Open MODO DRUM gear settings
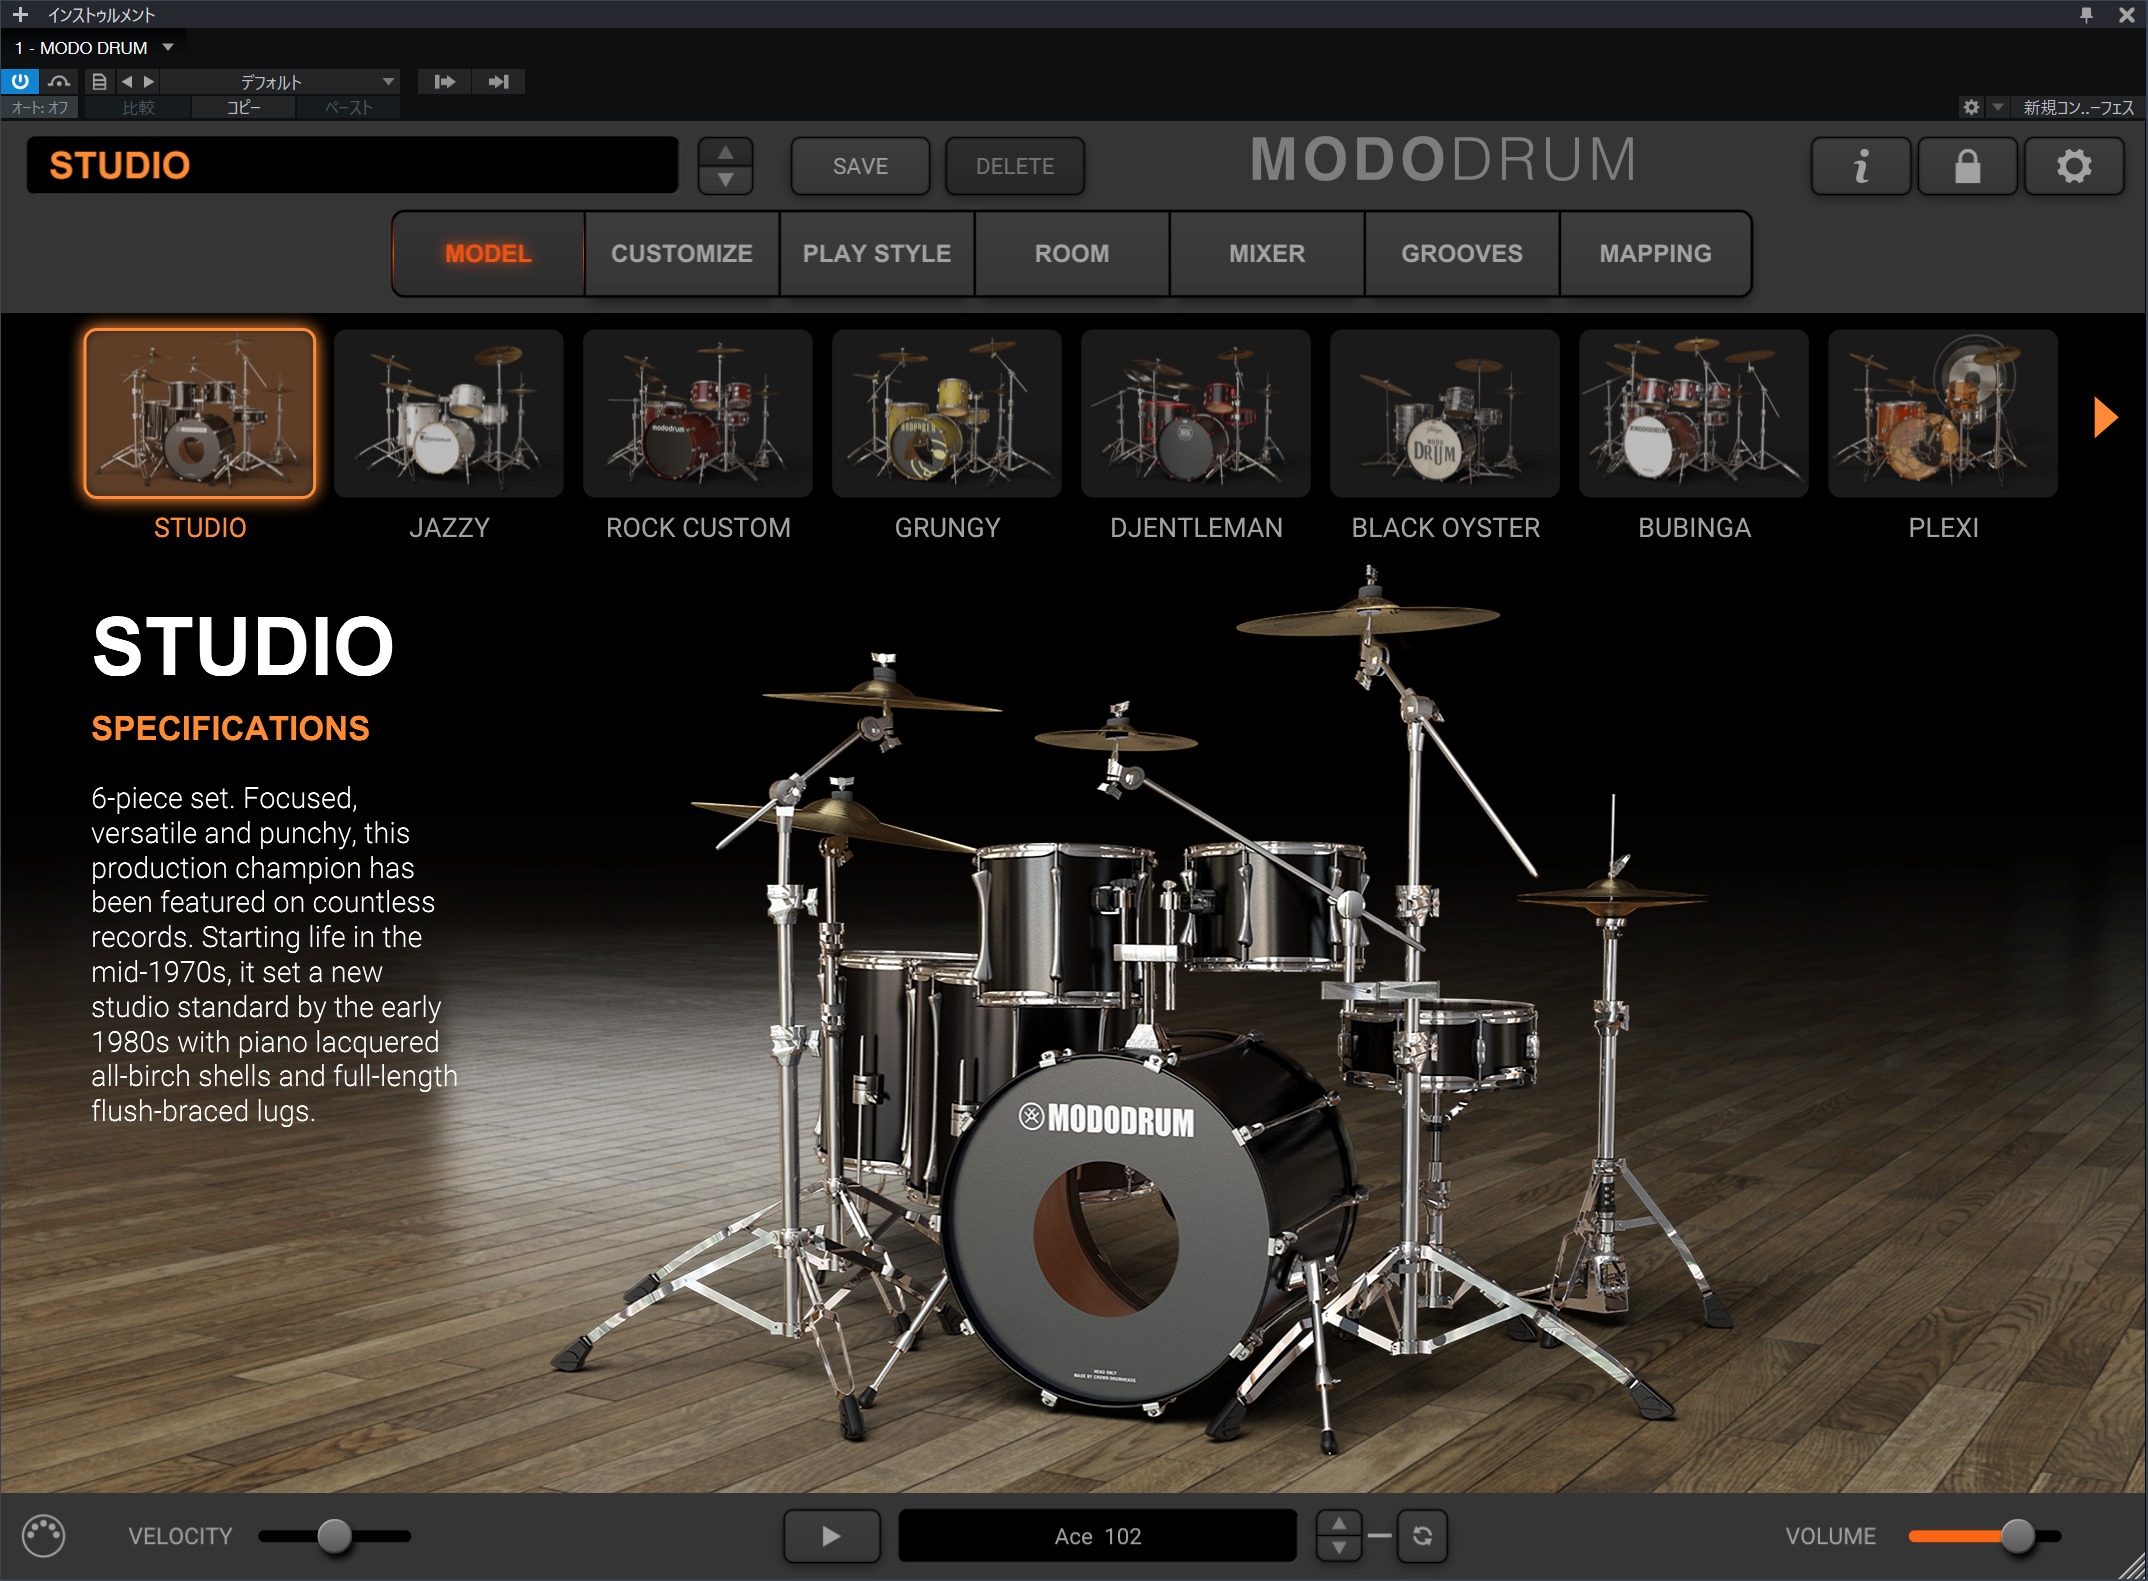The width and height of the screenshot is (2148, 1581). point(2074,166)
